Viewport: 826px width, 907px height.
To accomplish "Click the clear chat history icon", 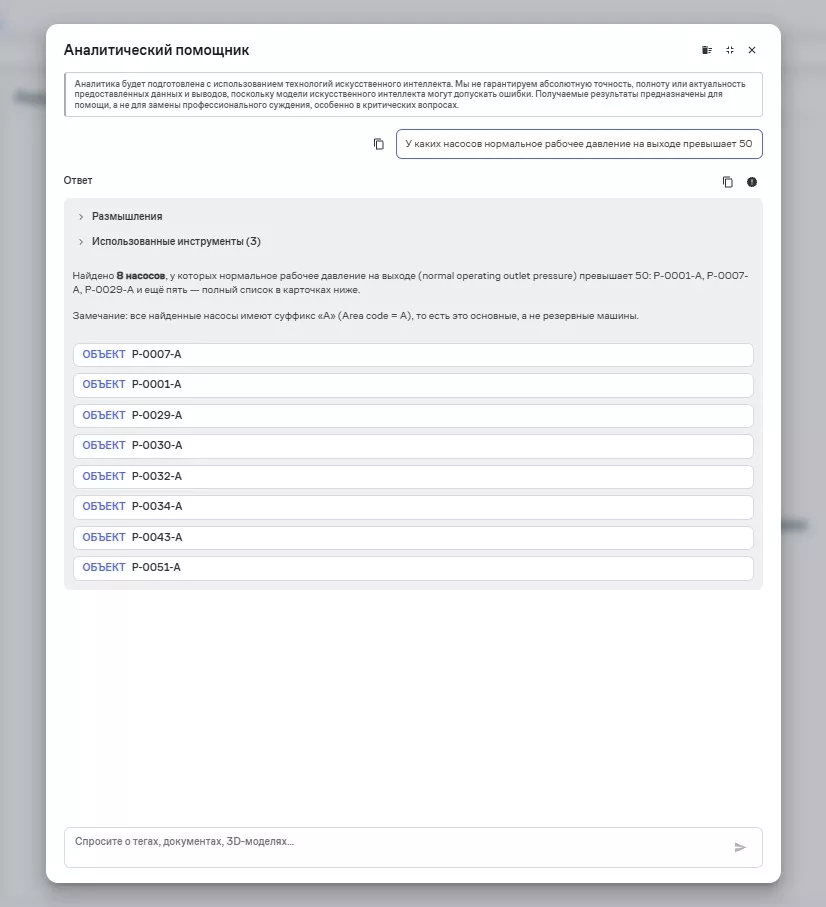I will tap(707, 50).
